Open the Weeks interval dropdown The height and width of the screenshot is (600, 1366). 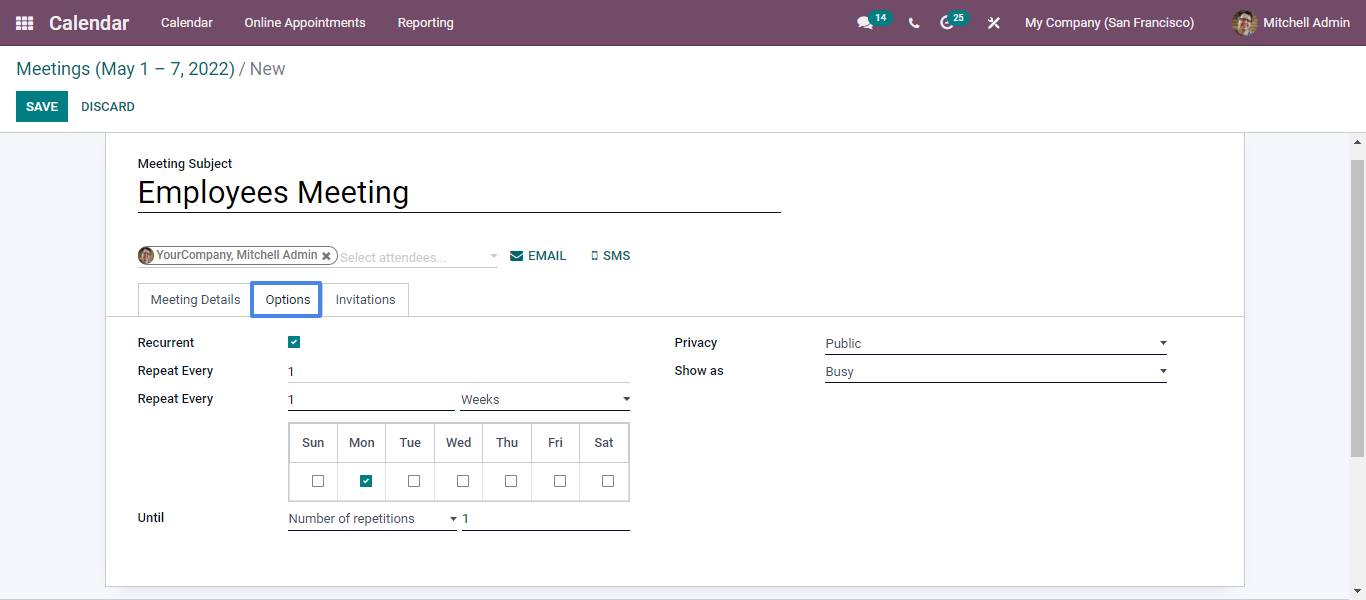point(545,399)
